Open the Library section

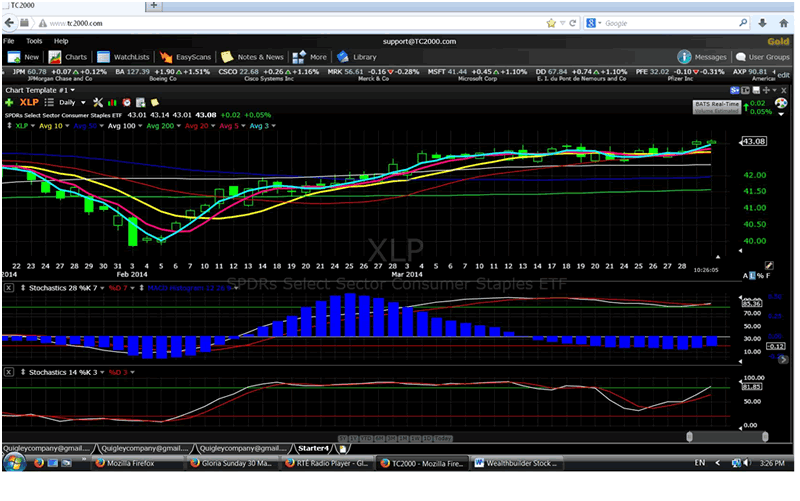coord(356,57)
